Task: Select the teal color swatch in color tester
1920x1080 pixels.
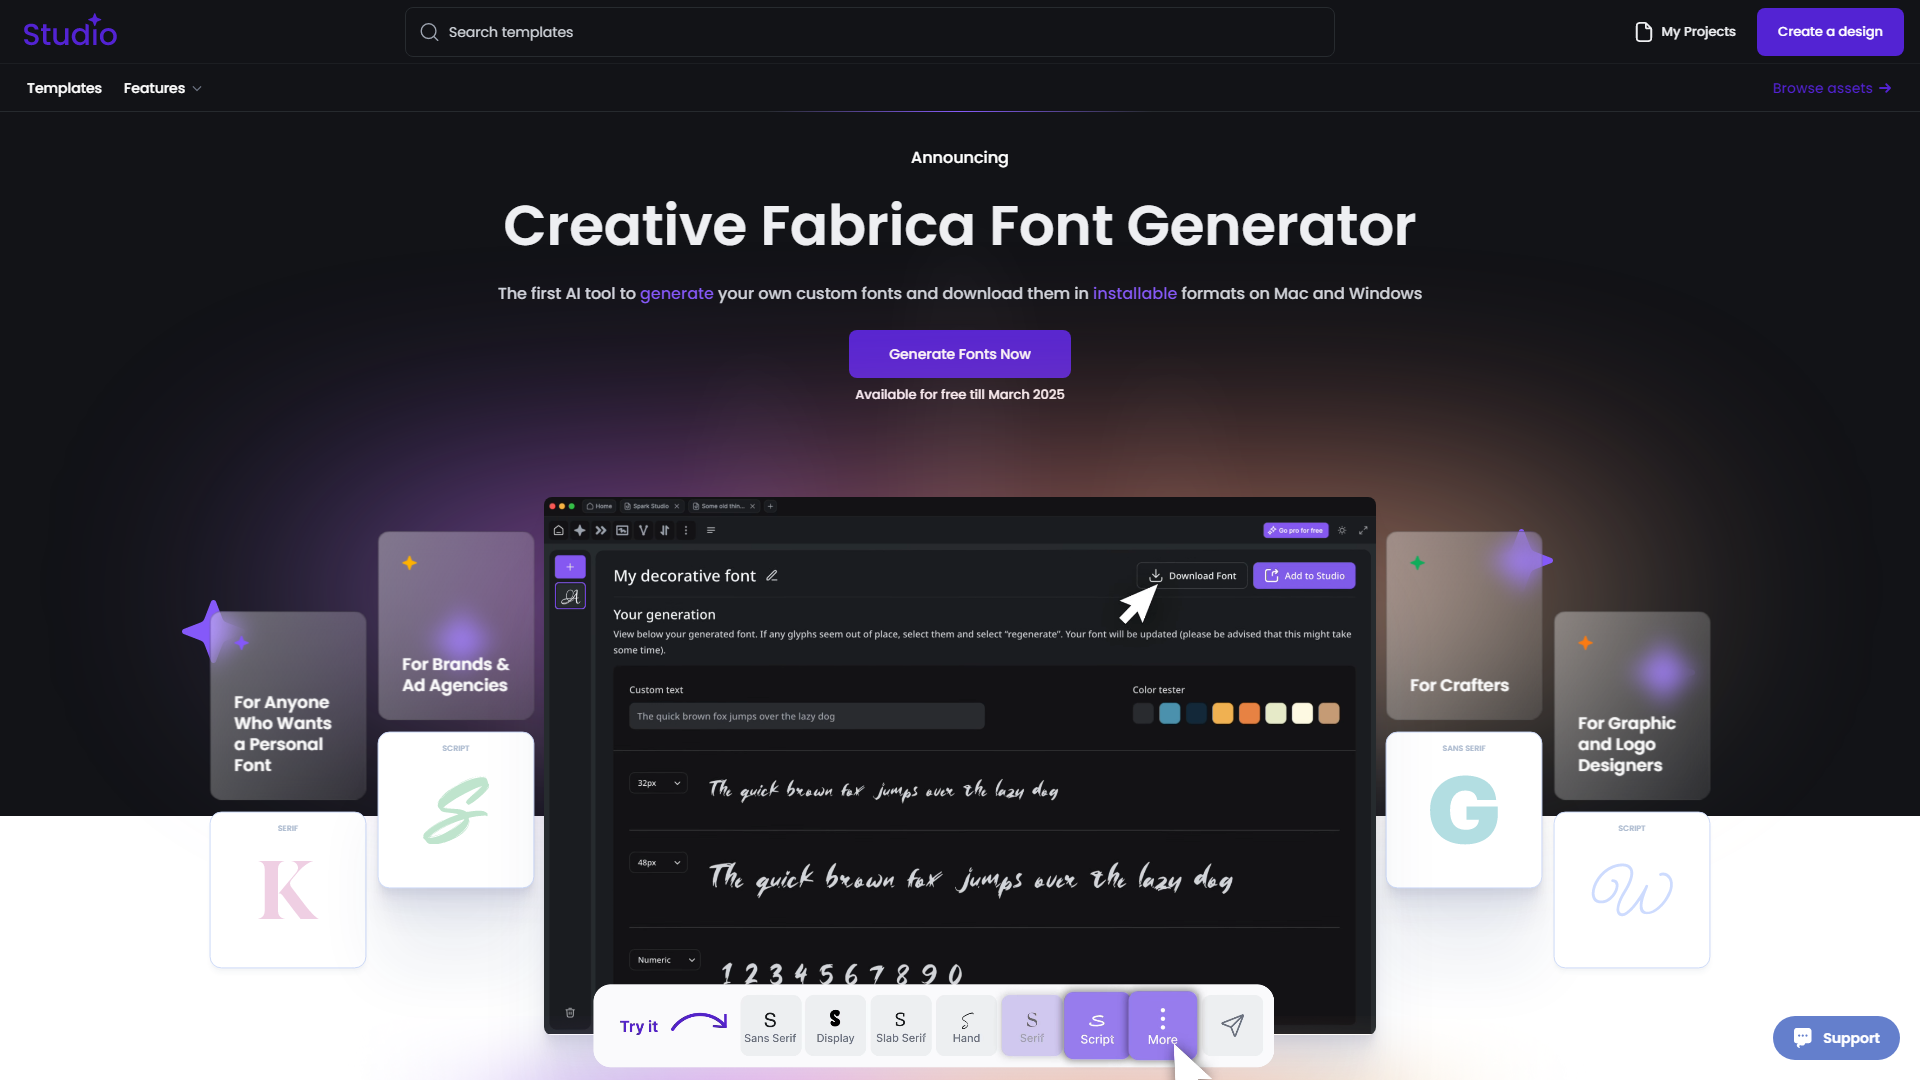Action: (x=1168, y=712)
